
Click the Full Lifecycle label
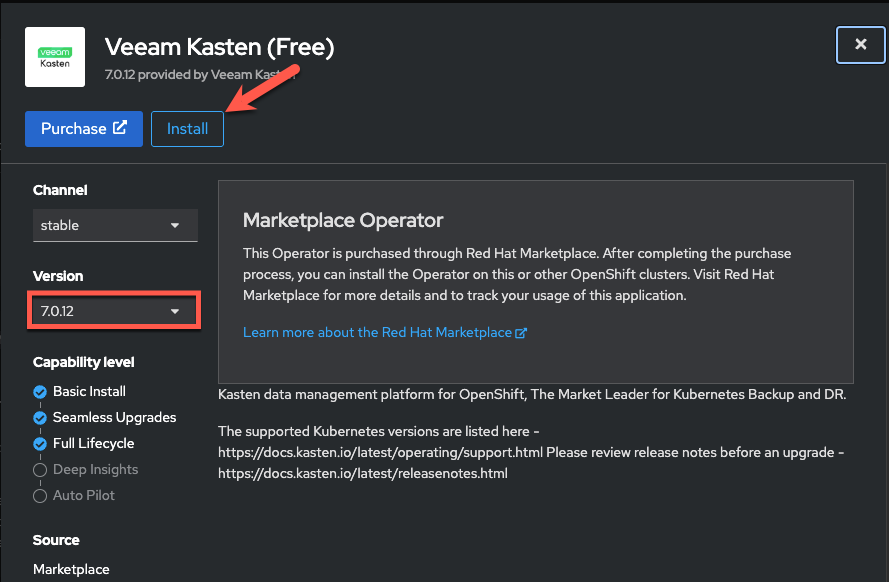[94, 443]
